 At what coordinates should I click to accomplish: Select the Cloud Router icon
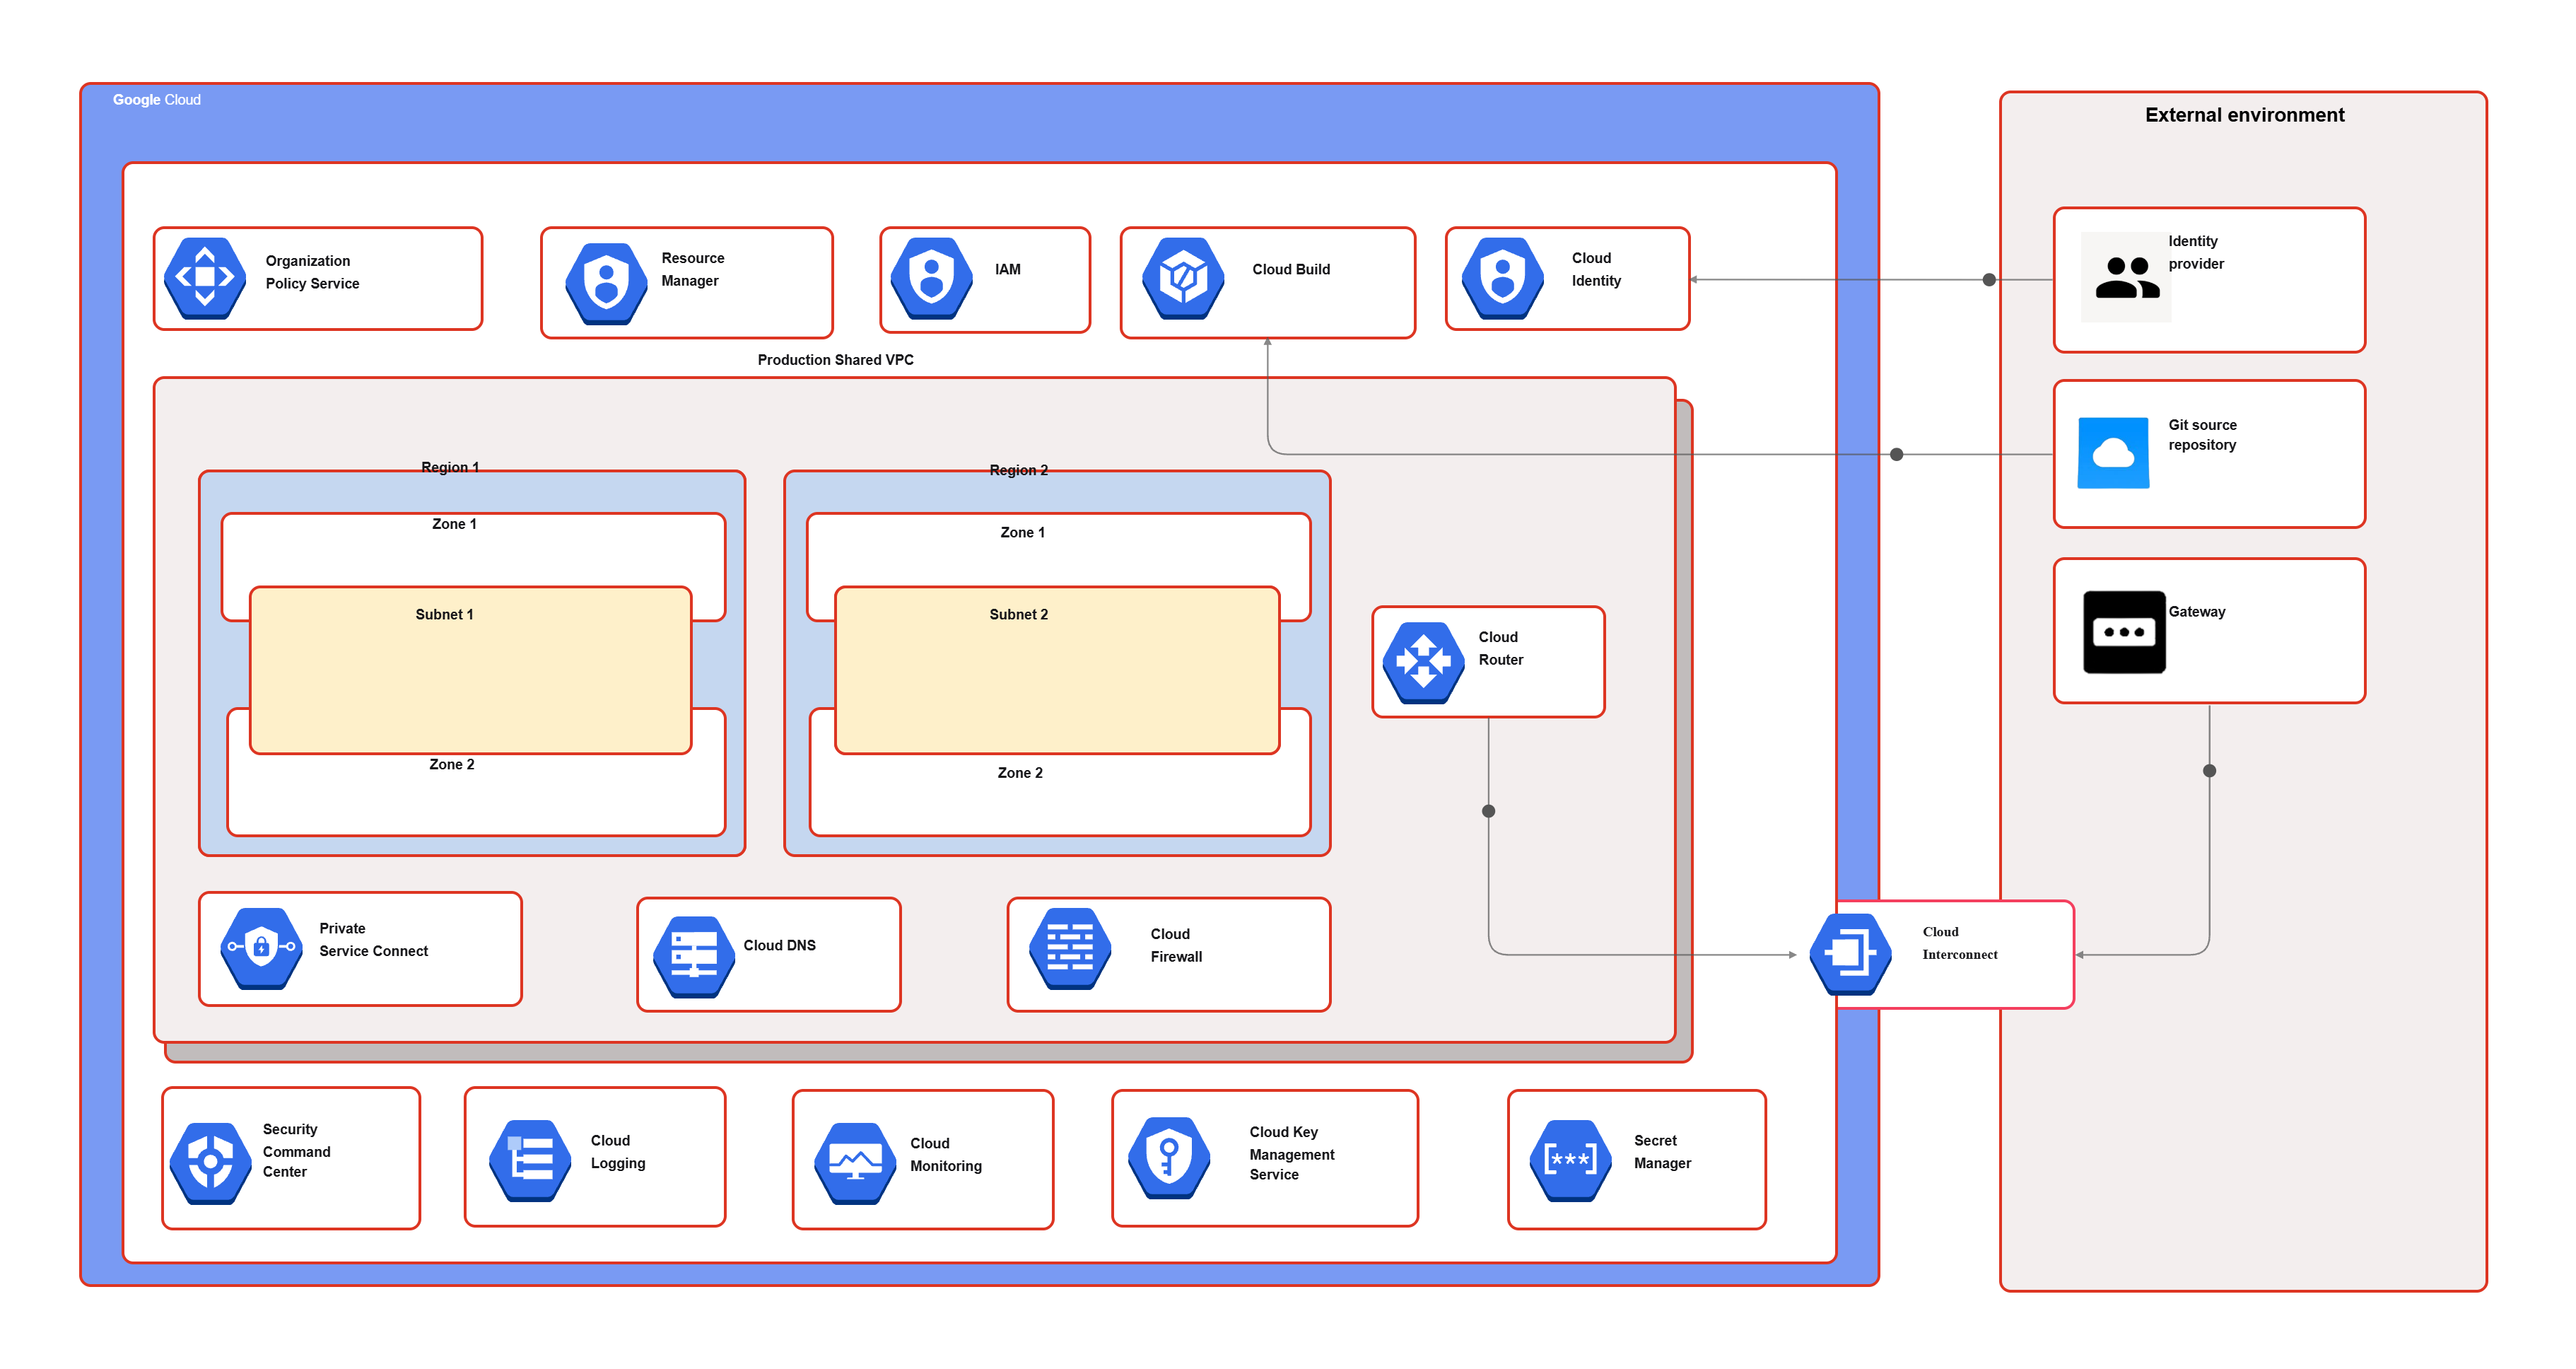point(1423,662)
